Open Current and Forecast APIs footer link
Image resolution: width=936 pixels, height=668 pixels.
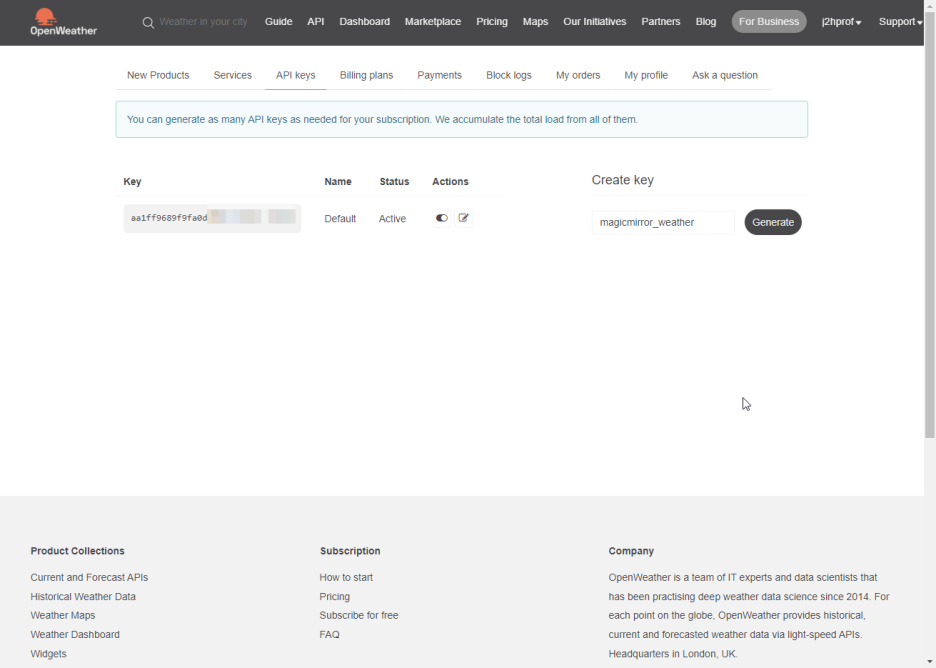tap(89, 577)
